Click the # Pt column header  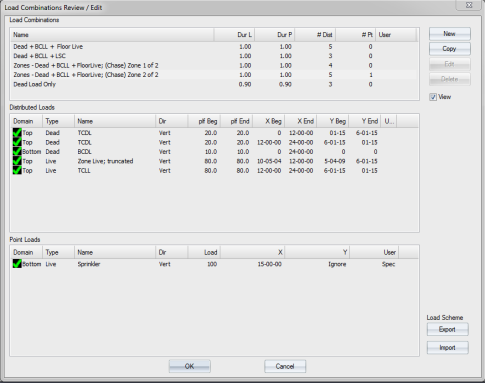pyautogui.click(x=356, y=35)
